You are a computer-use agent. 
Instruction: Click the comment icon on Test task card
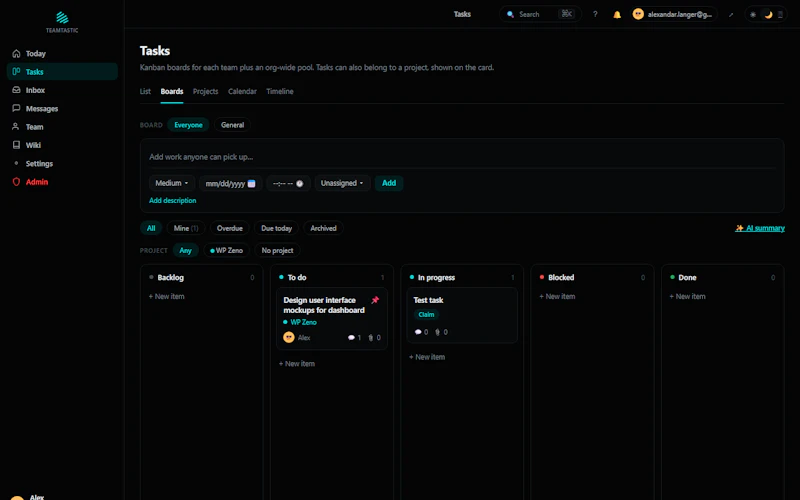[418, 332]
